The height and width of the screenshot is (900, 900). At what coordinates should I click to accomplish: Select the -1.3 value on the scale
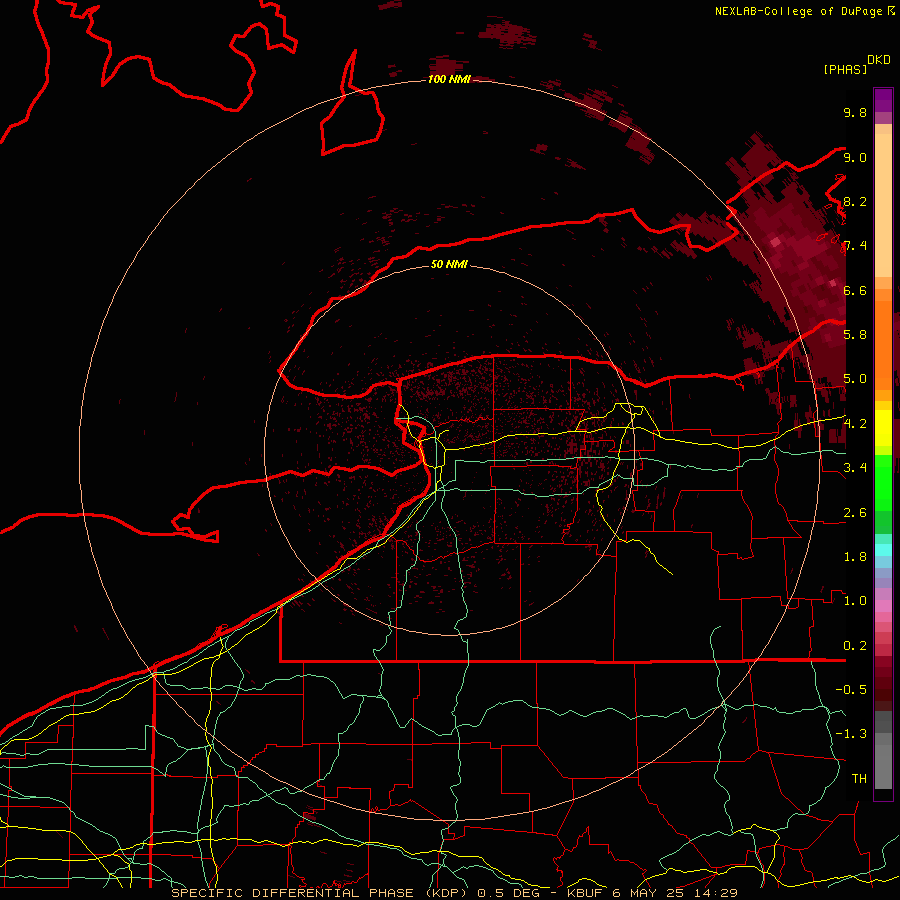(851, 734)
